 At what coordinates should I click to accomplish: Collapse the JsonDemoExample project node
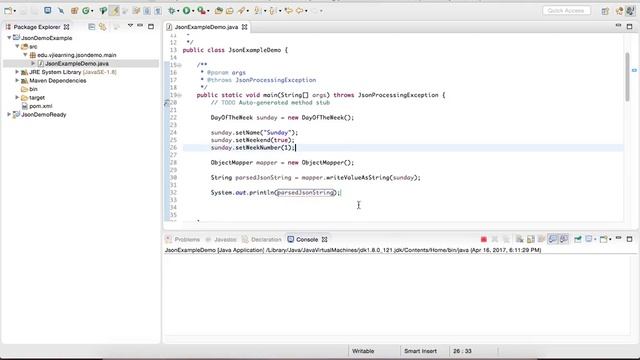[9, 38]
